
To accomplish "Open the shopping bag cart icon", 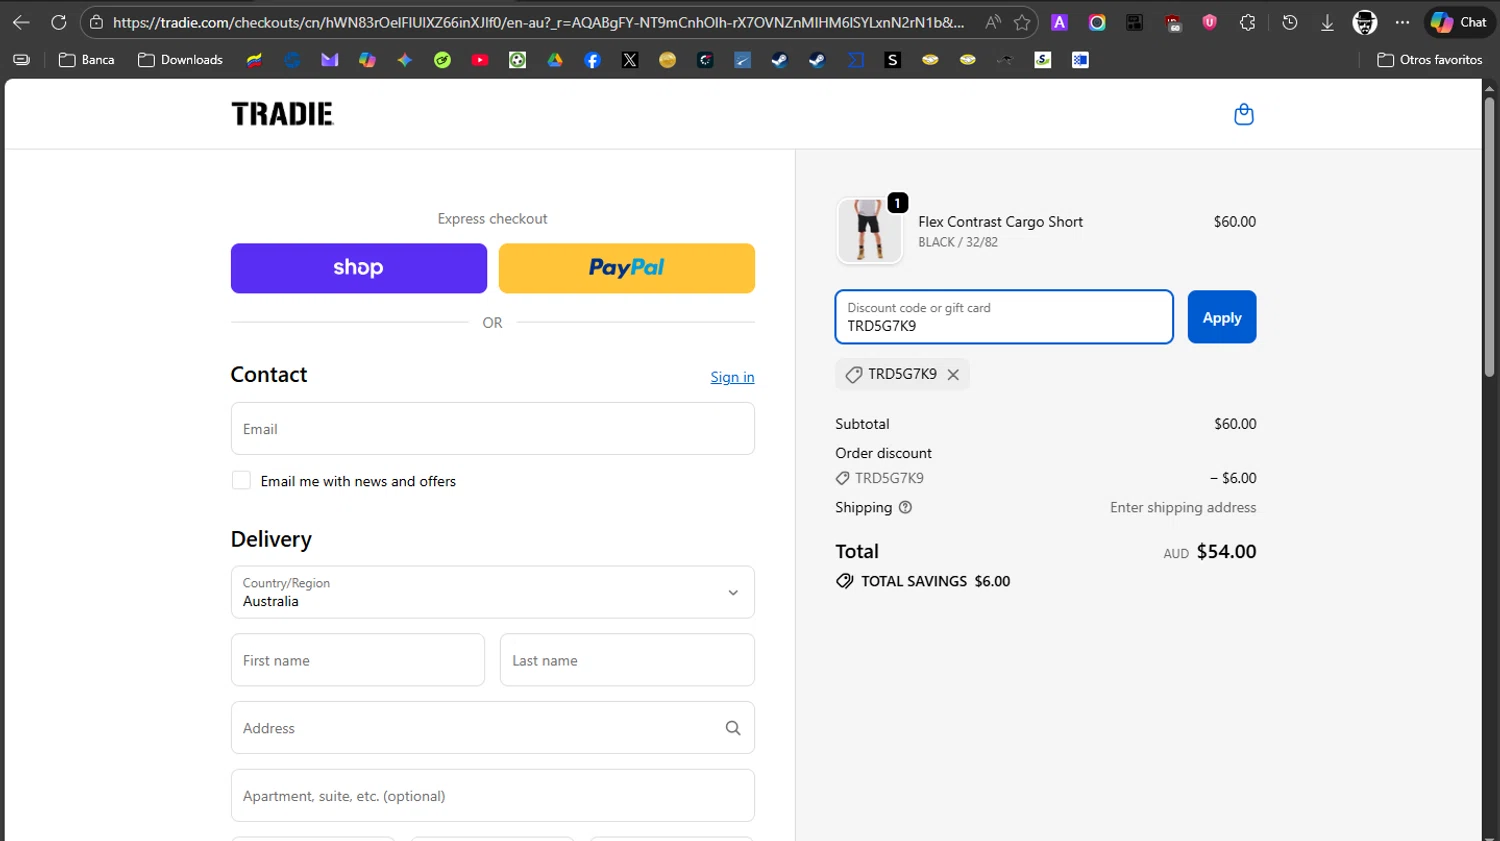I will 1244,114.
